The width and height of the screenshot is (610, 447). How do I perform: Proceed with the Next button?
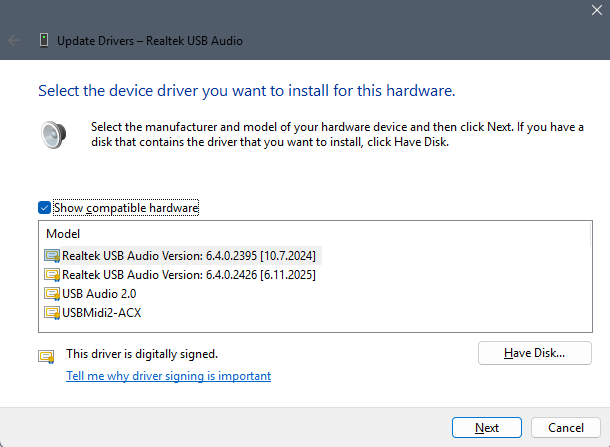click(487, 428)
